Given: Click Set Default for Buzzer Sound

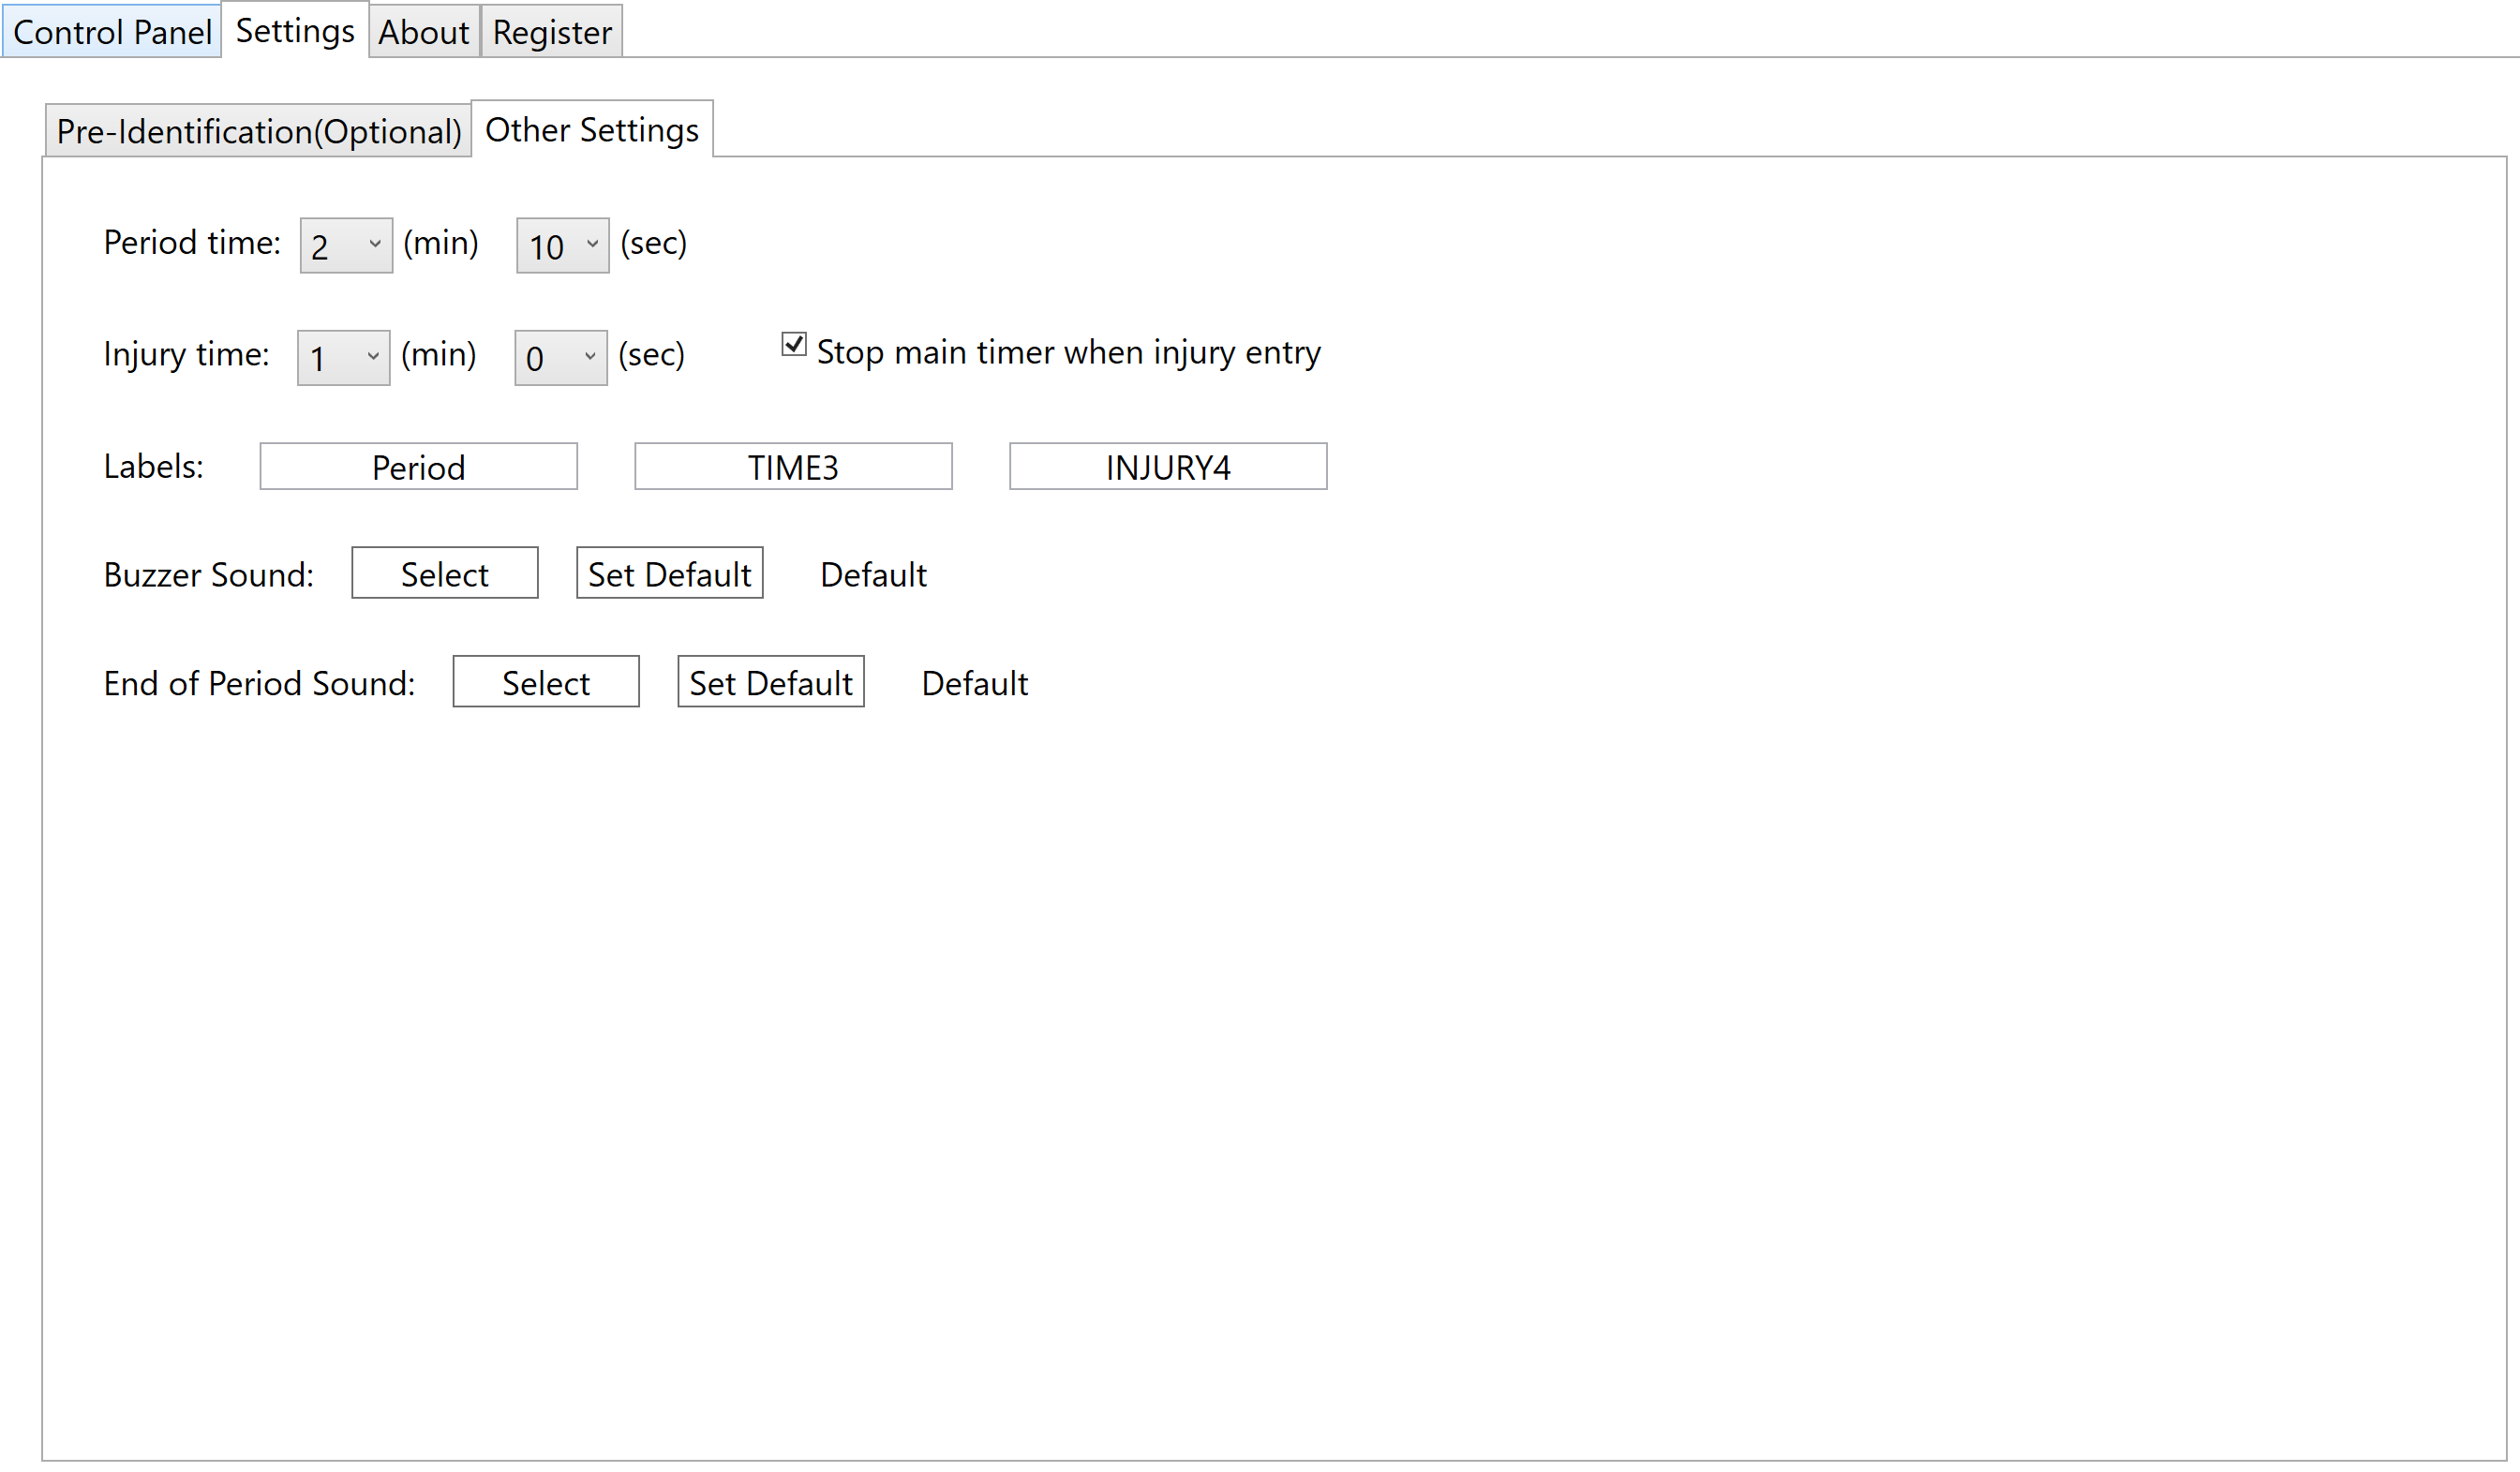Looking at the screenshot, I should click(669, 574).
